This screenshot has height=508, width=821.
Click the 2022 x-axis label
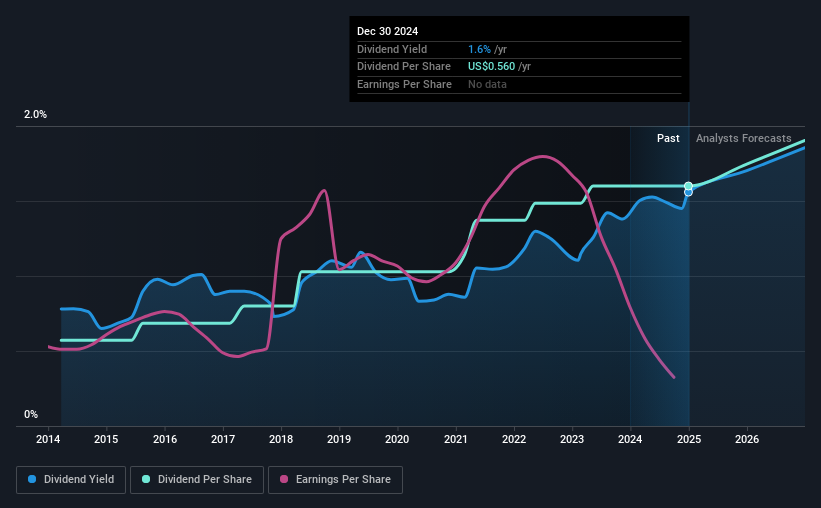[x=514, y=439]
